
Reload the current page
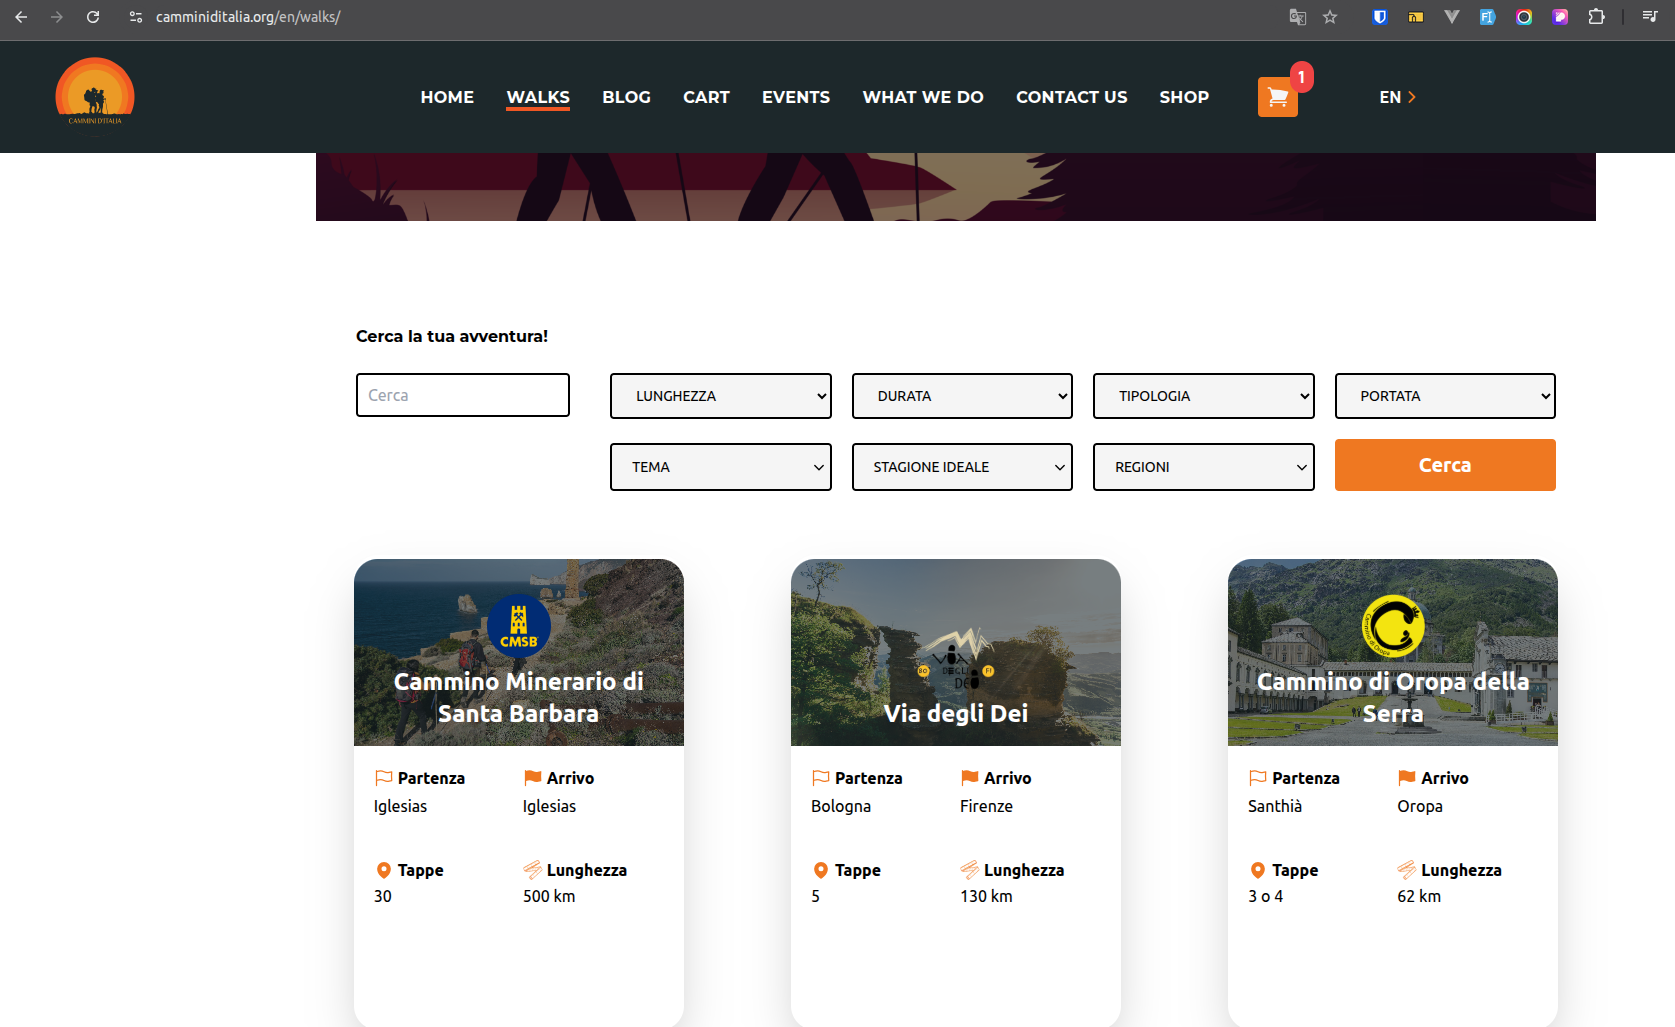(93, 17)
